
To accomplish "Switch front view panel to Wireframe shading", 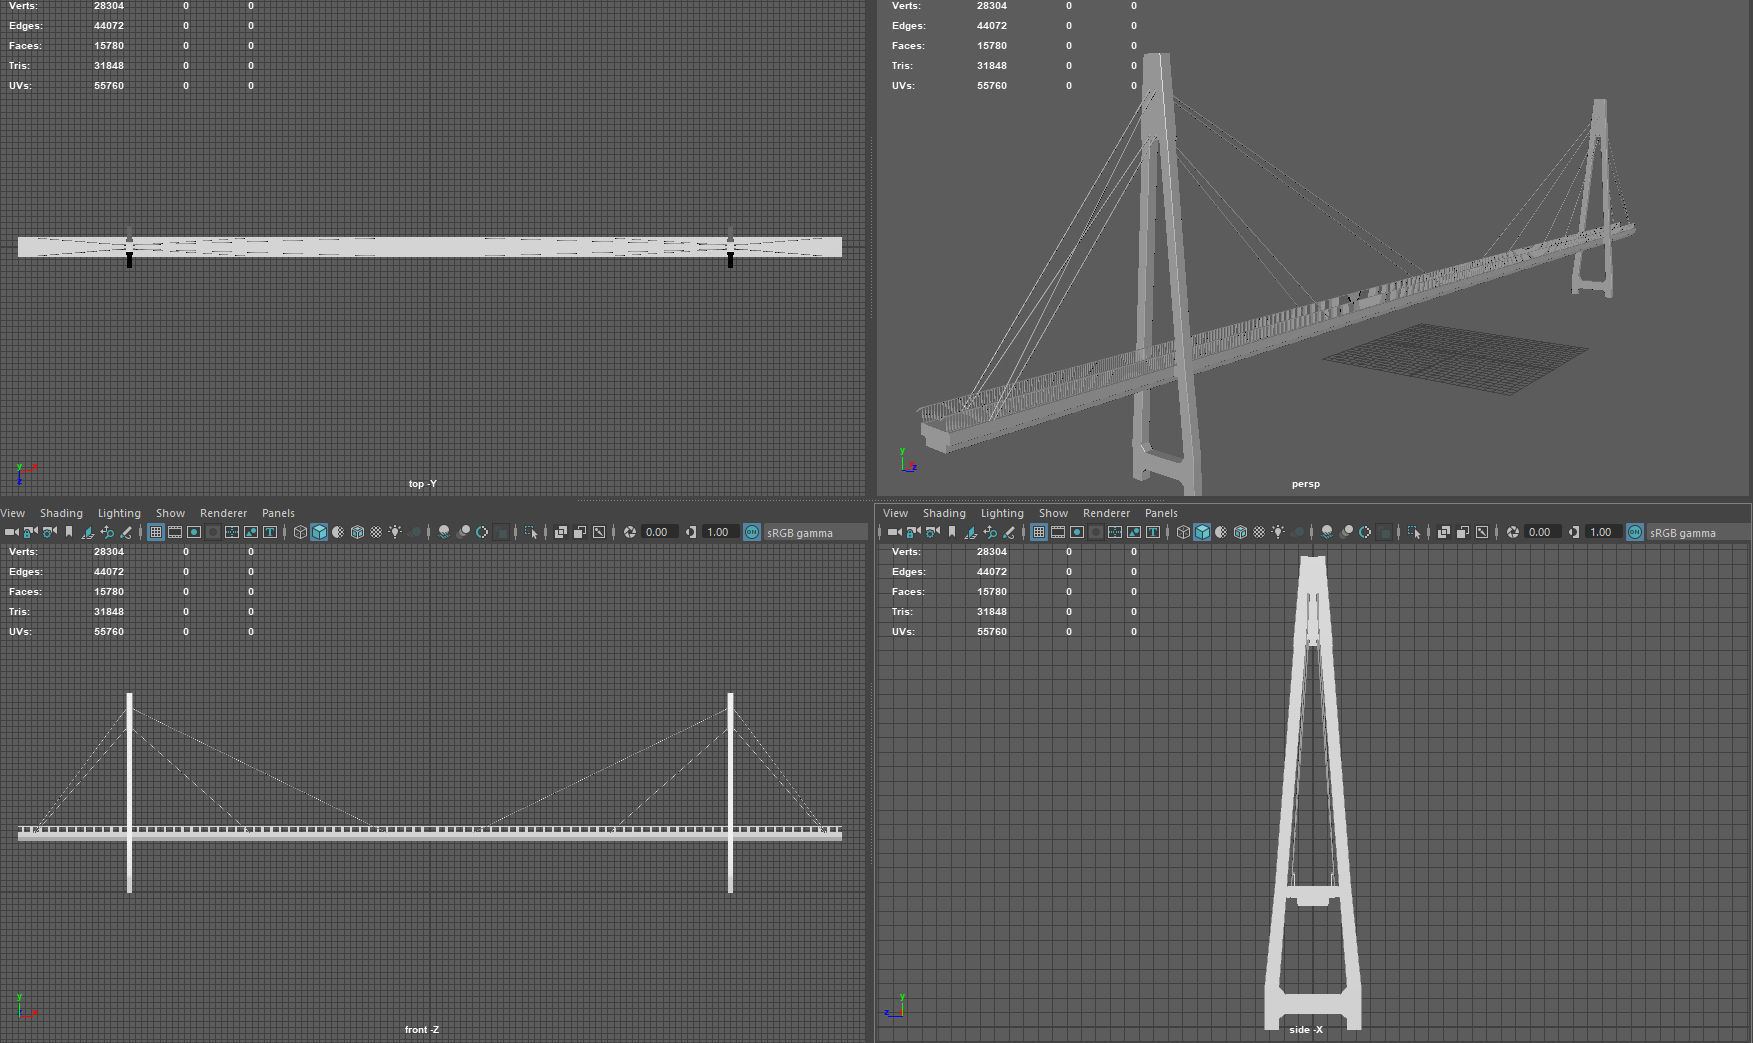I will point(300,532).
